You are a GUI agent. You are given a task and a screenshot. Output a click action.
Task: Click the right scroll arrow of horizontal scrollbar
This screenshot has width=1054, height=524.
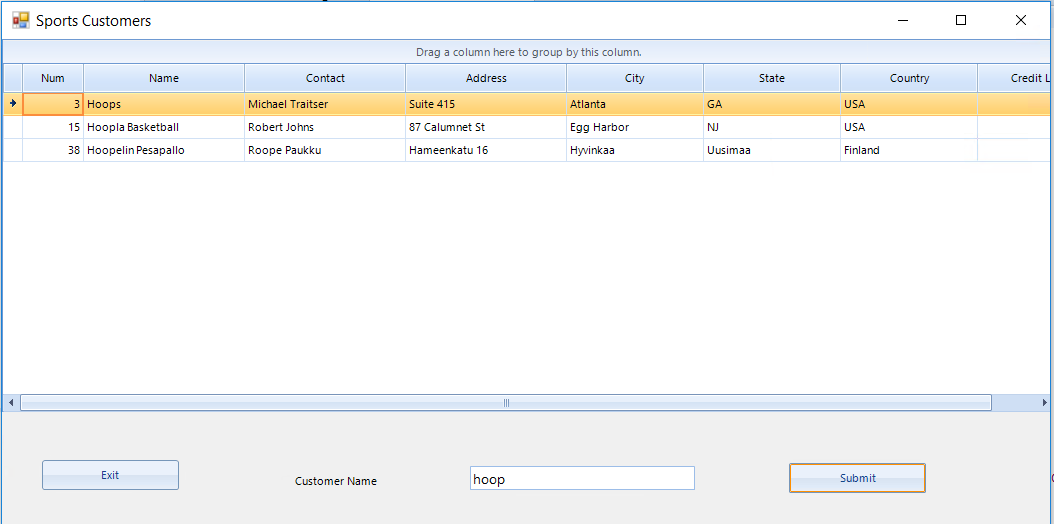[x=1046, y=403]
